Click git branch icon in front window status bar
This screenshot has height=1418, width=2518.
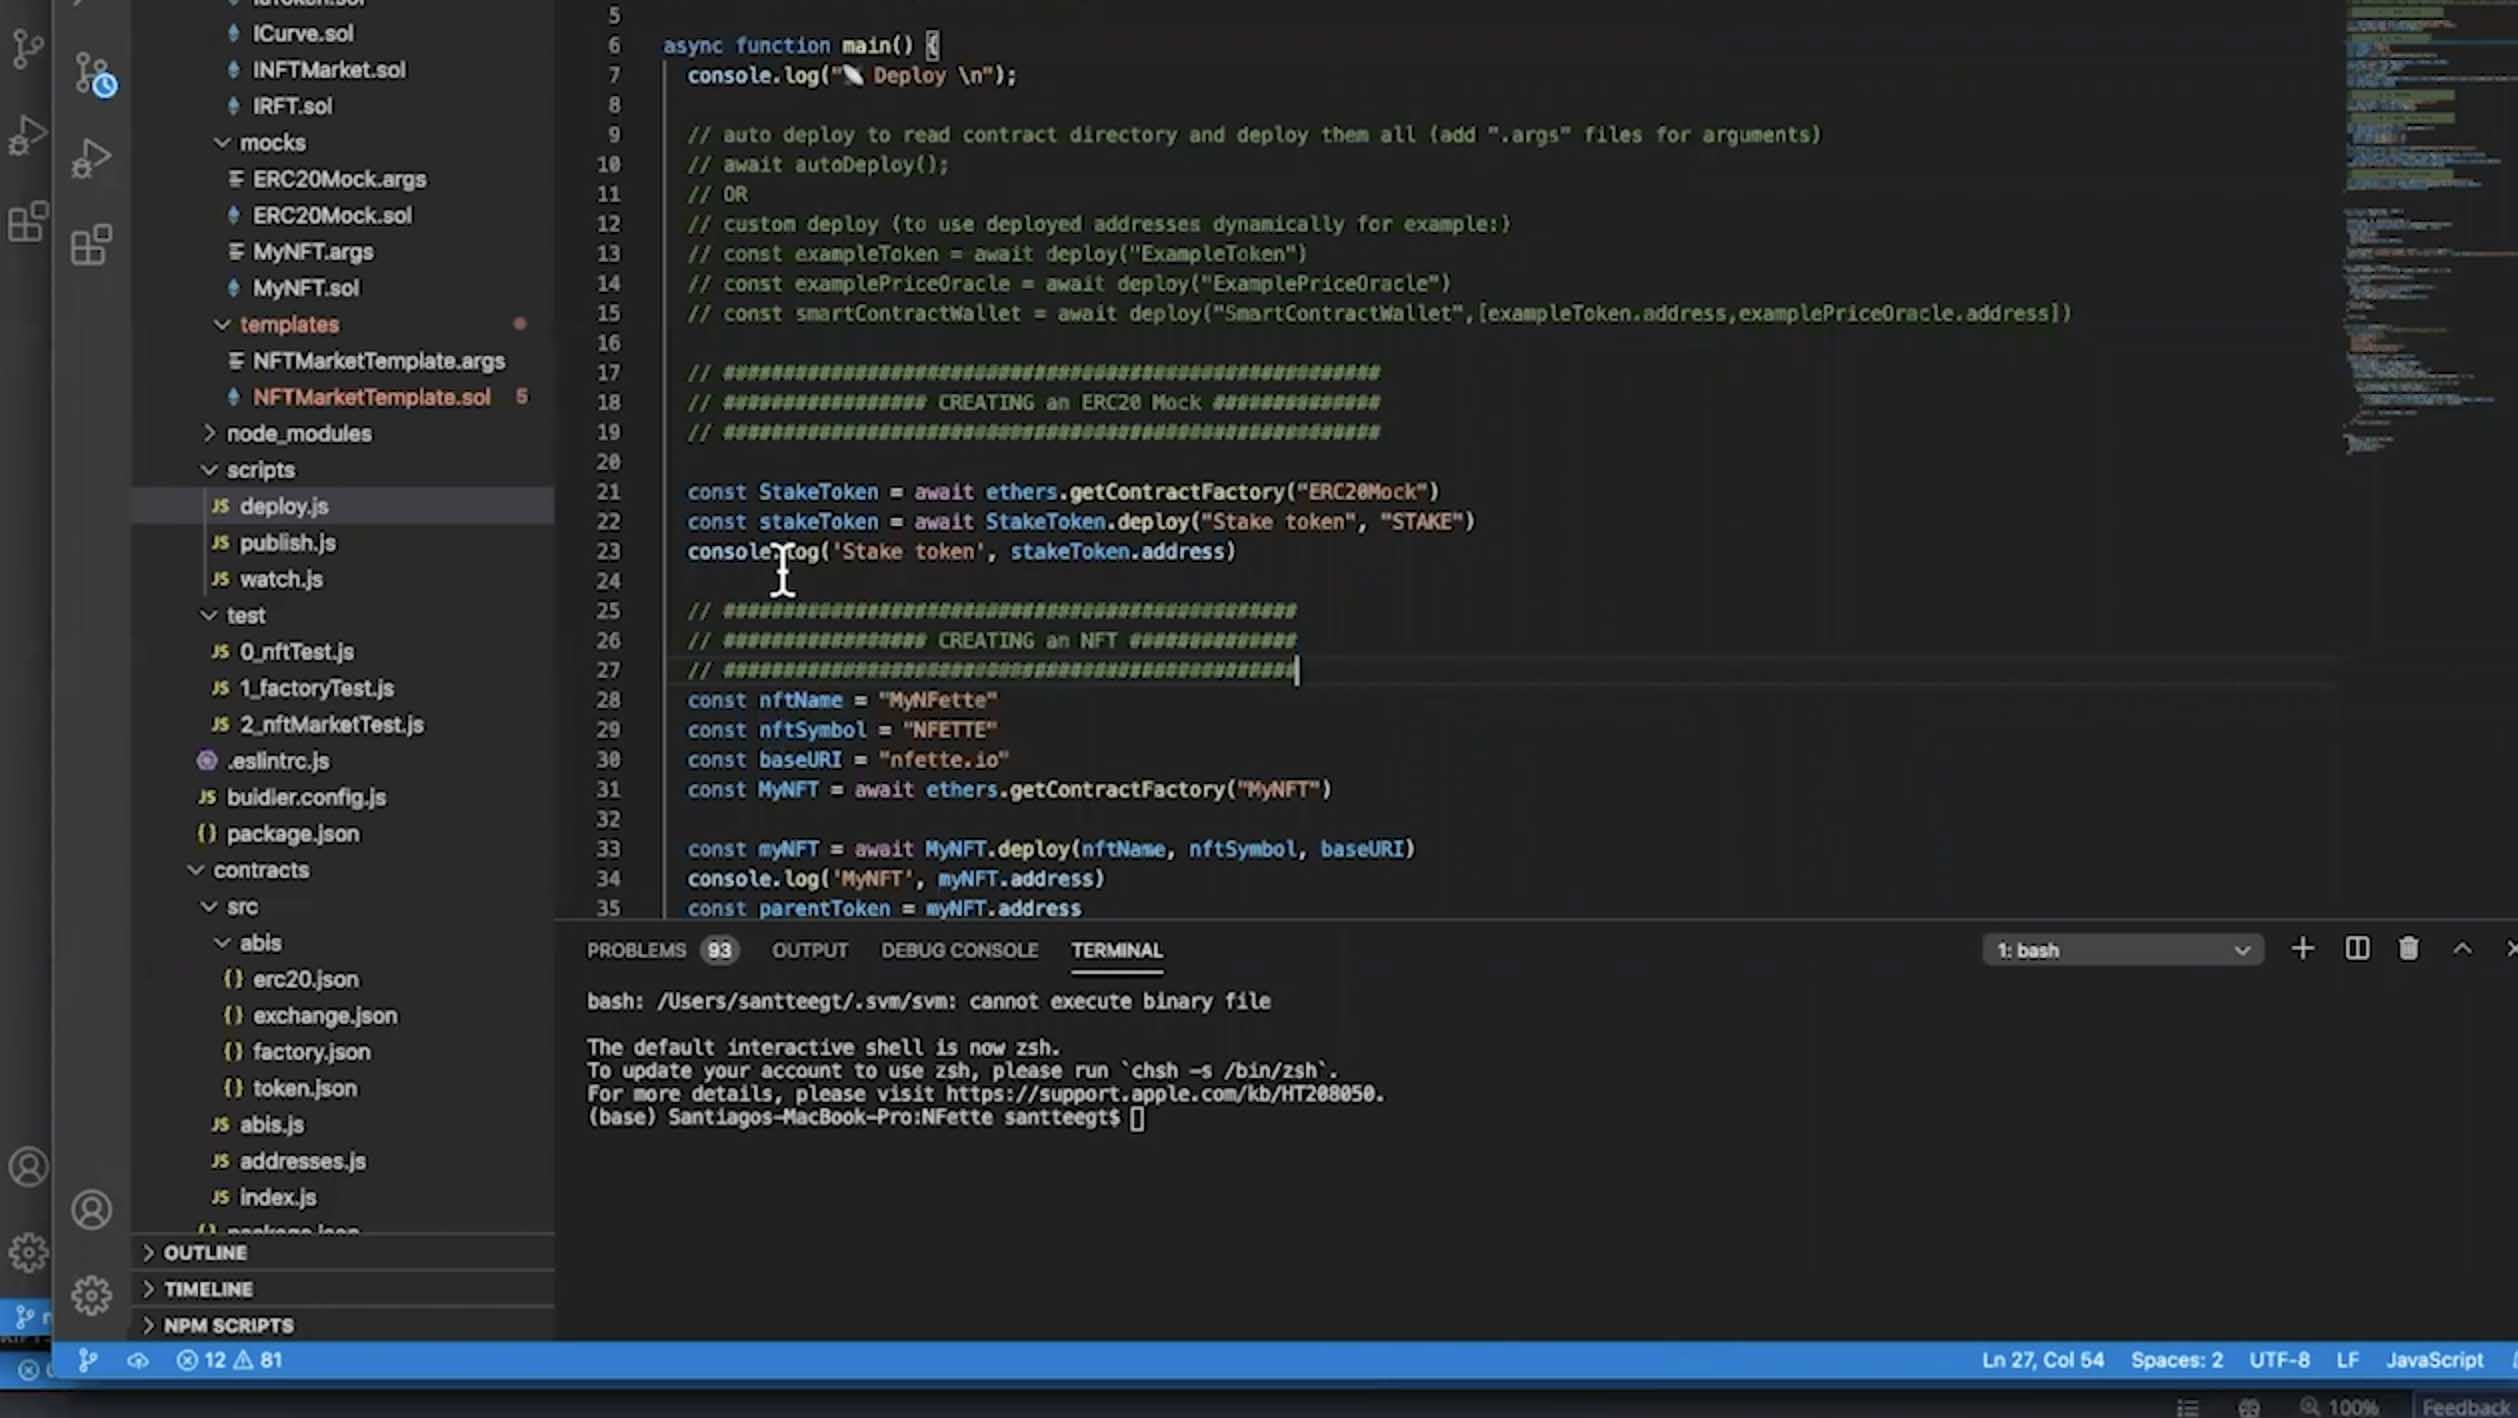click(88, 1360)
